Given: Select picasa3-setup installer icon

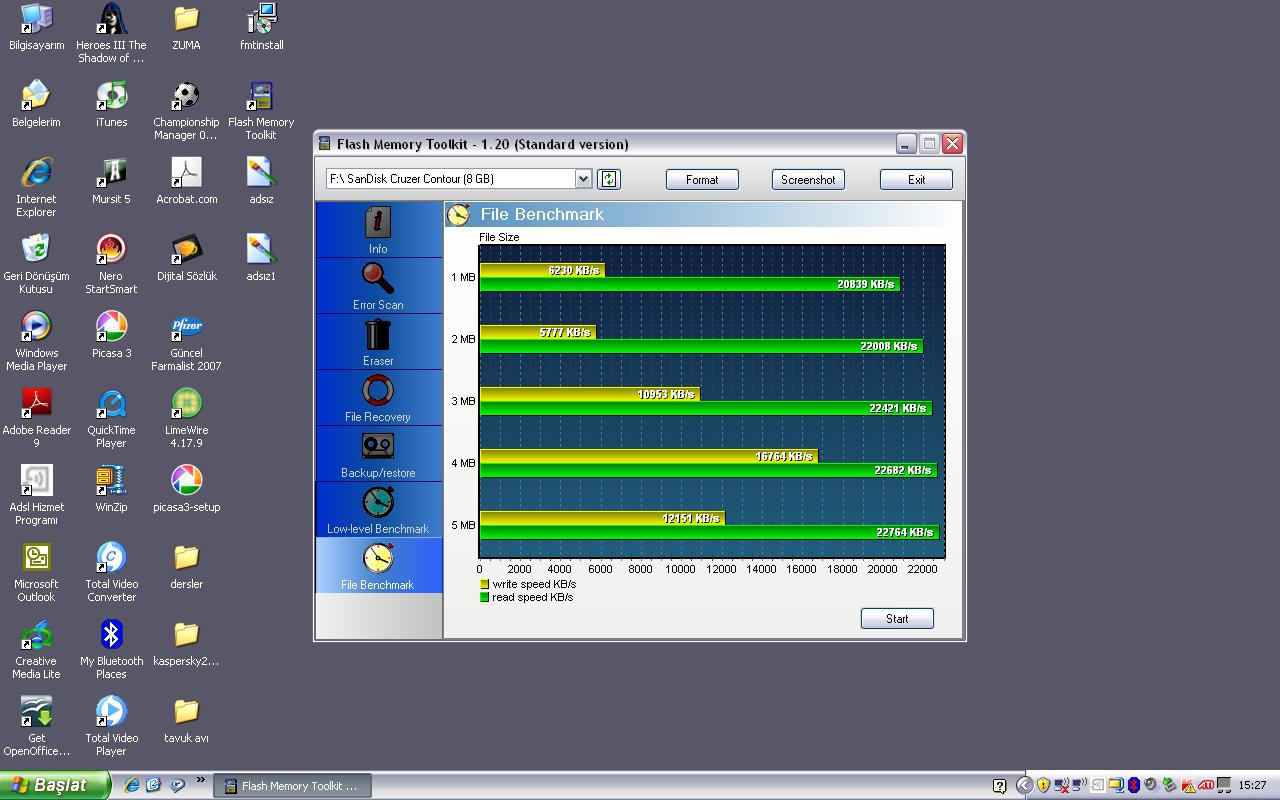Looking at the screenshot, I should point(186,489).
